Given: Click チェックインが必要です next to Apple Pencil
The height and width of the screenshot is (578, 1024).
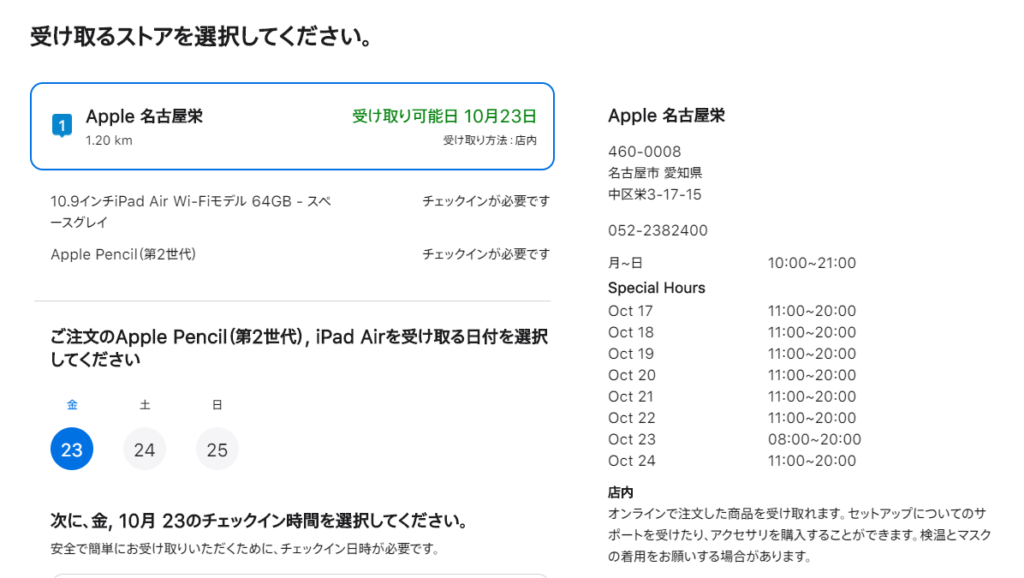Looking at the screenshot, I should [x=486, y=254].
